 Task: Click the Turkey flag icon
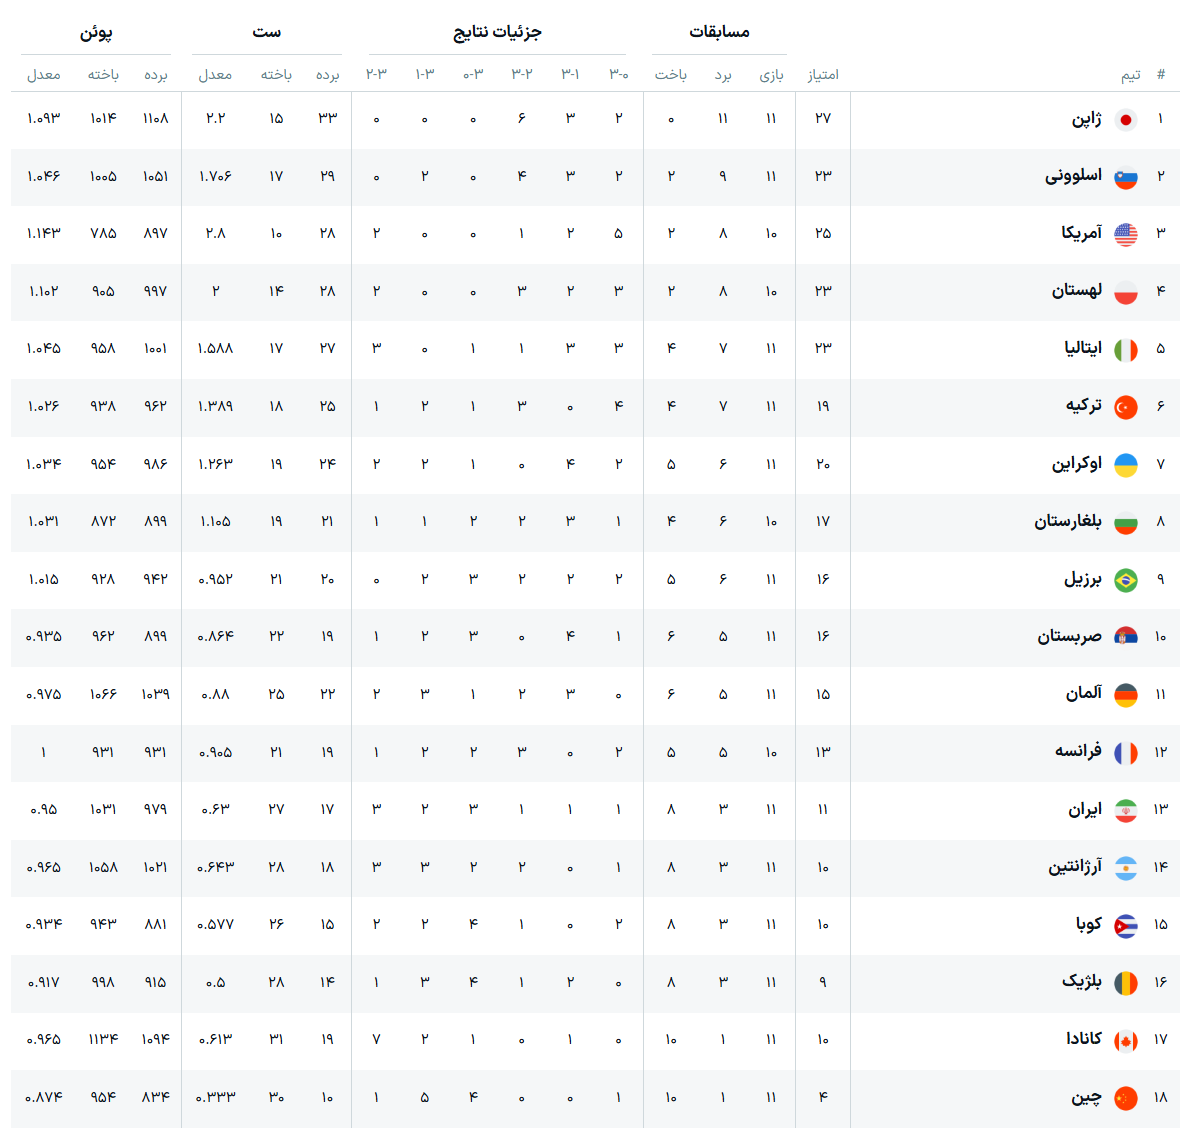point(1126,408)
